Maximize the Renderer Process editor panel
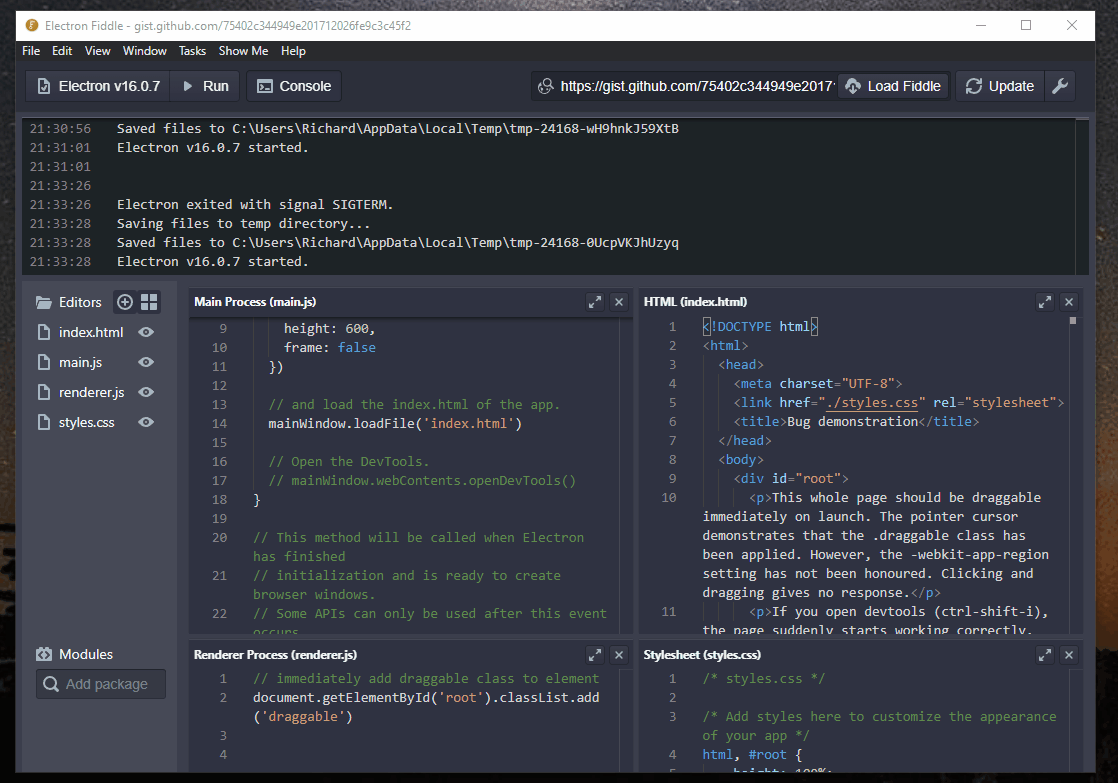Image resolution: width=1118 pixels, height=783 pixels. [x=595, y=655]
